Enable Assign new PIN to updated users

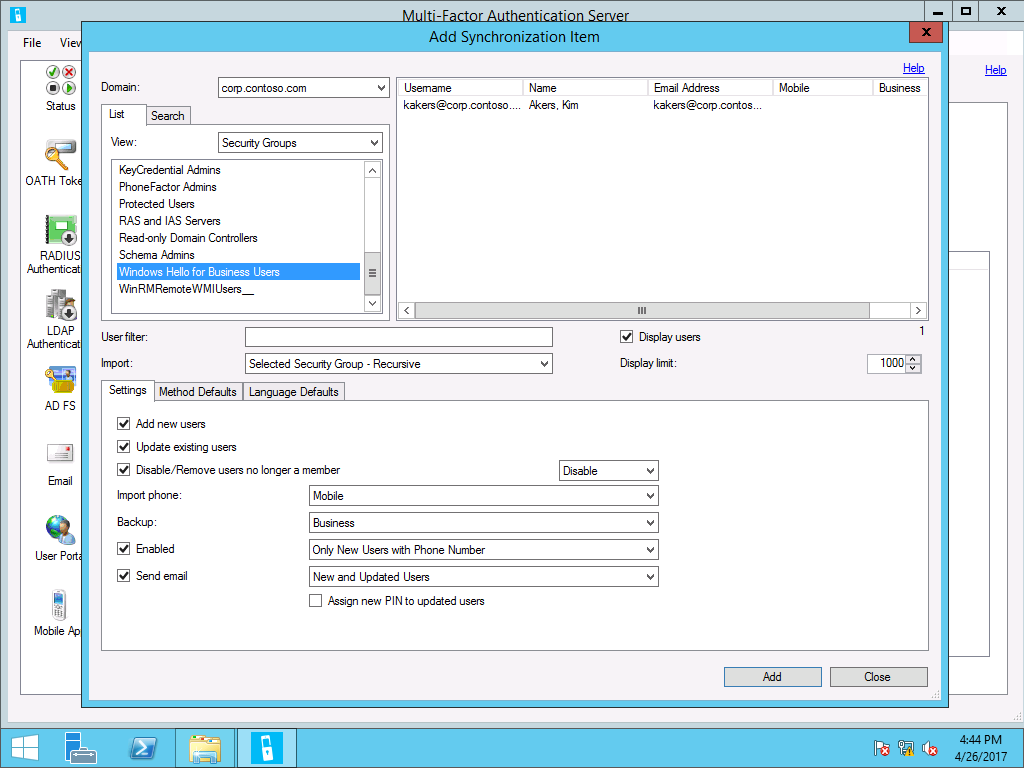point(316,601)
